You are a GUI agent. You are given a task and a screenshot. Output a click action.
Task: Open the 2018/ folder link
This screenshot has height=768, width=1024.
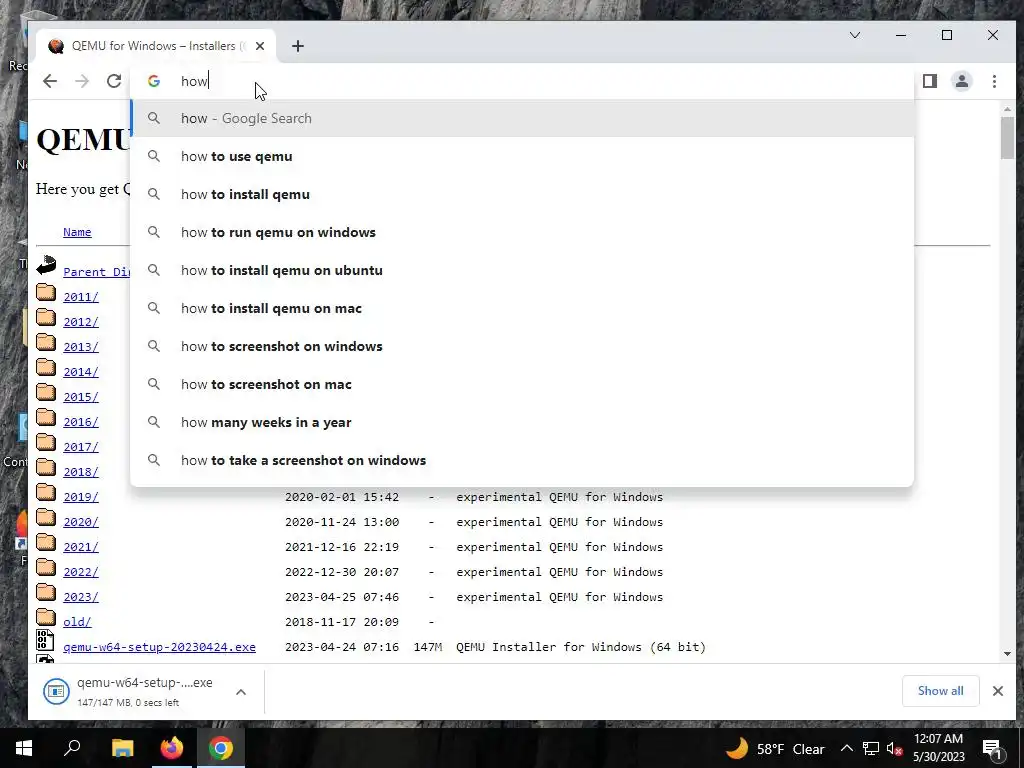81,472
